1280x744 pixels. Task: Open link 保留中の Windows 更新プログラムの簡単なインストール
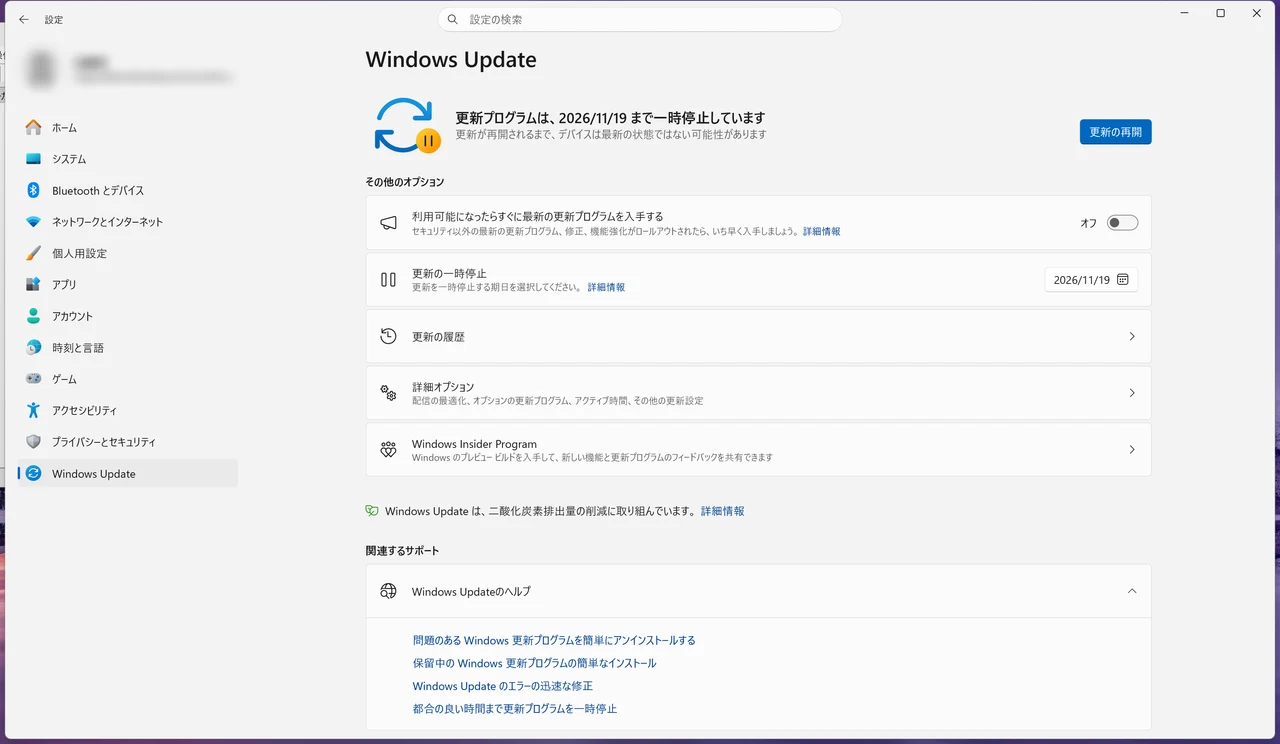[x=534, y=663]
